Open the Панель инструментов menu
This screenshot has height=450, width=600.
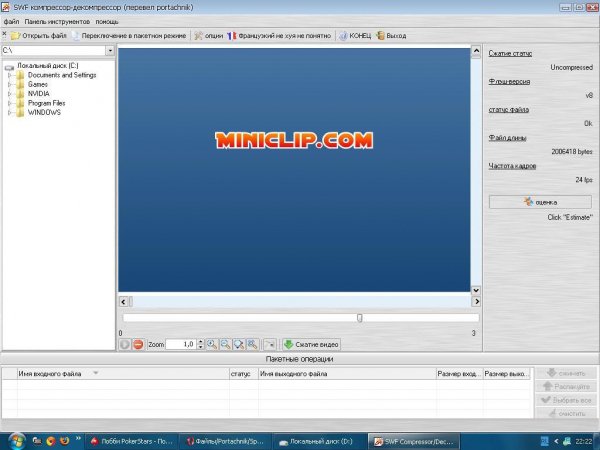(x=57, y=22)
